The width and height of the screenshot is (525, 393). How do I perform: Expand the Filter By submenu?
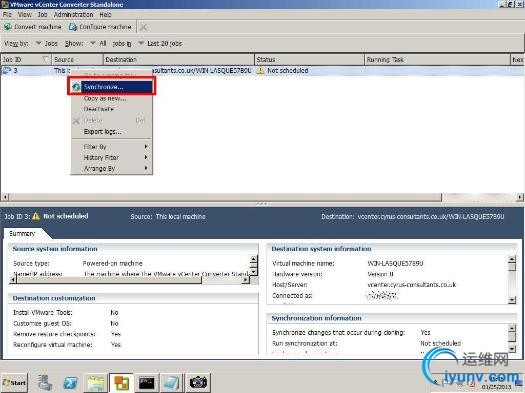(x=111, y=147)
